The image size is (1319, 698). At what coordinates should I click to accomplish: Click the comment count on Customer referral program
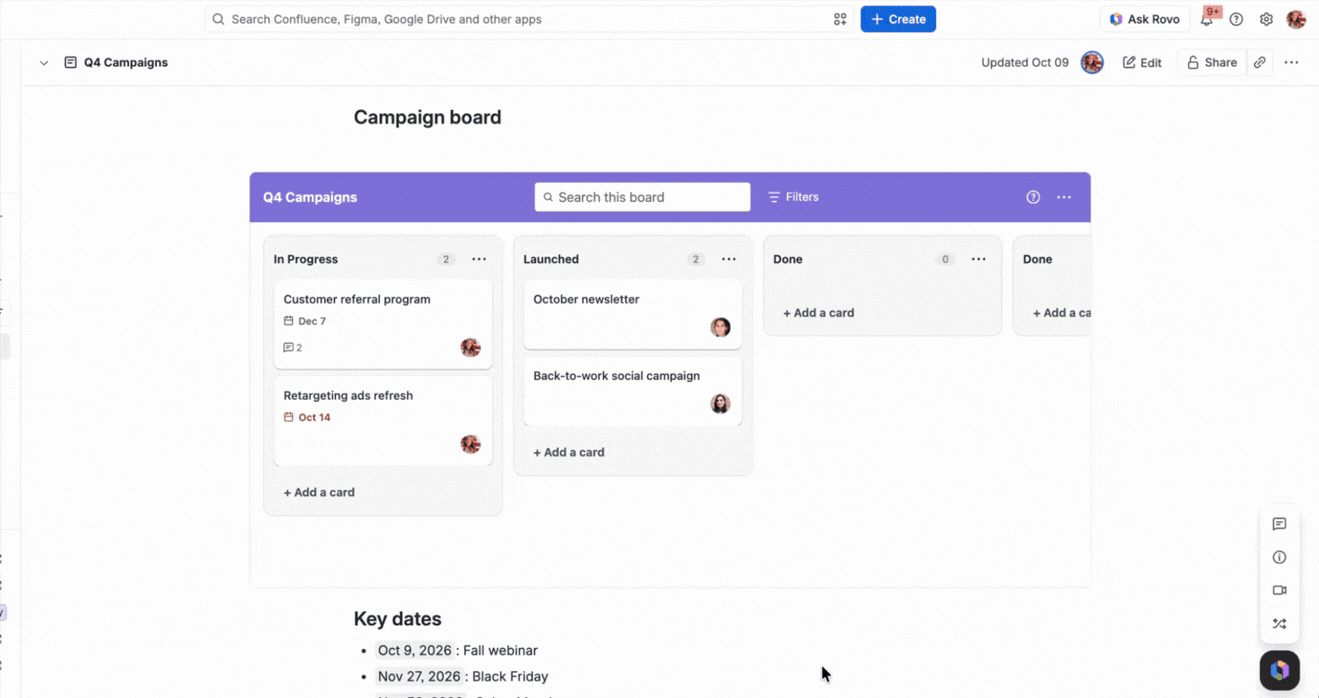pos(293,348)
